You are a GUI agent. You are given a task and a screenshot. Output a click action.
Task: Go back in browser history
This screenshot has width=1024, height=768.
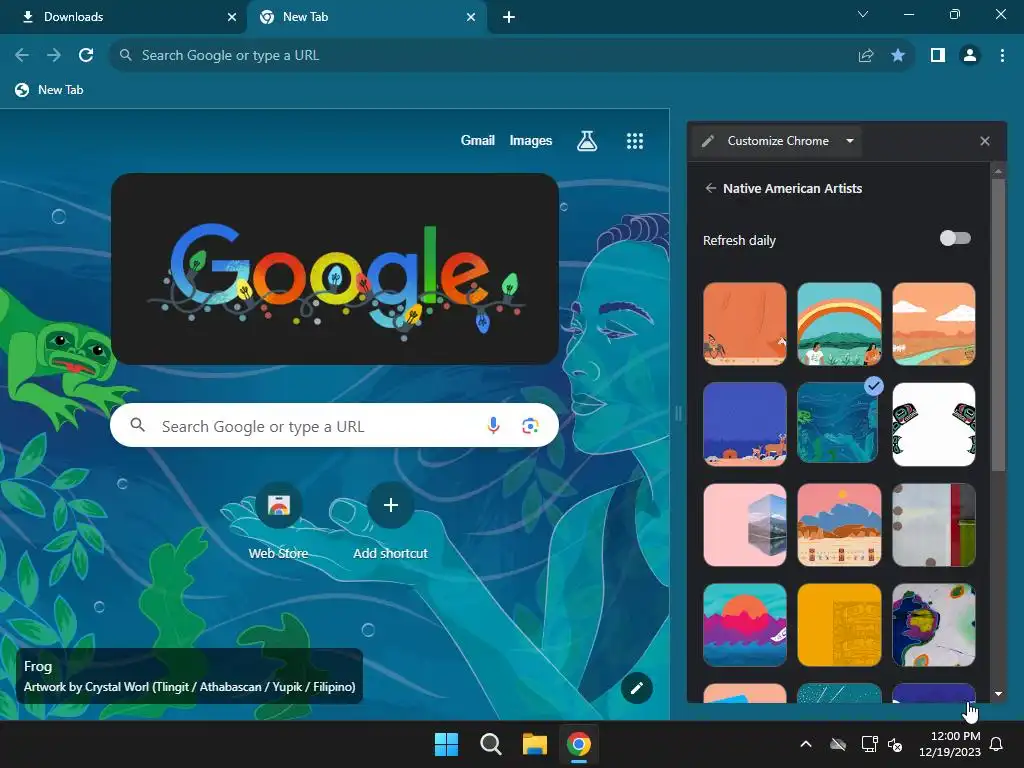click(22, 56)
